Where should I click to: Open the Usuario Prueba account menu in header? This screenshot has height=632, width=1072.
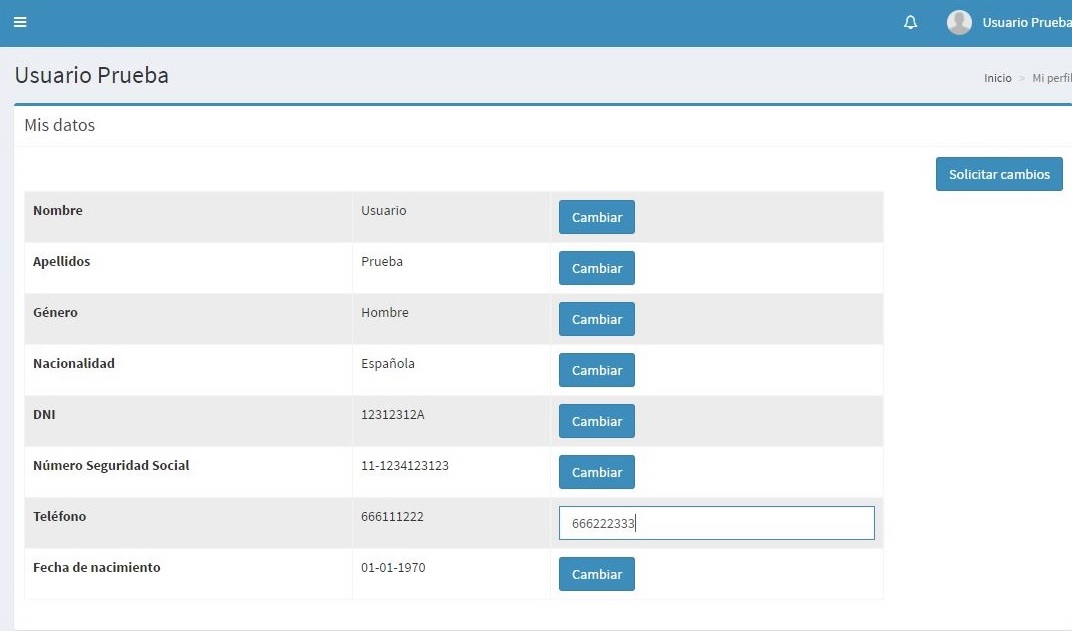1026,23
